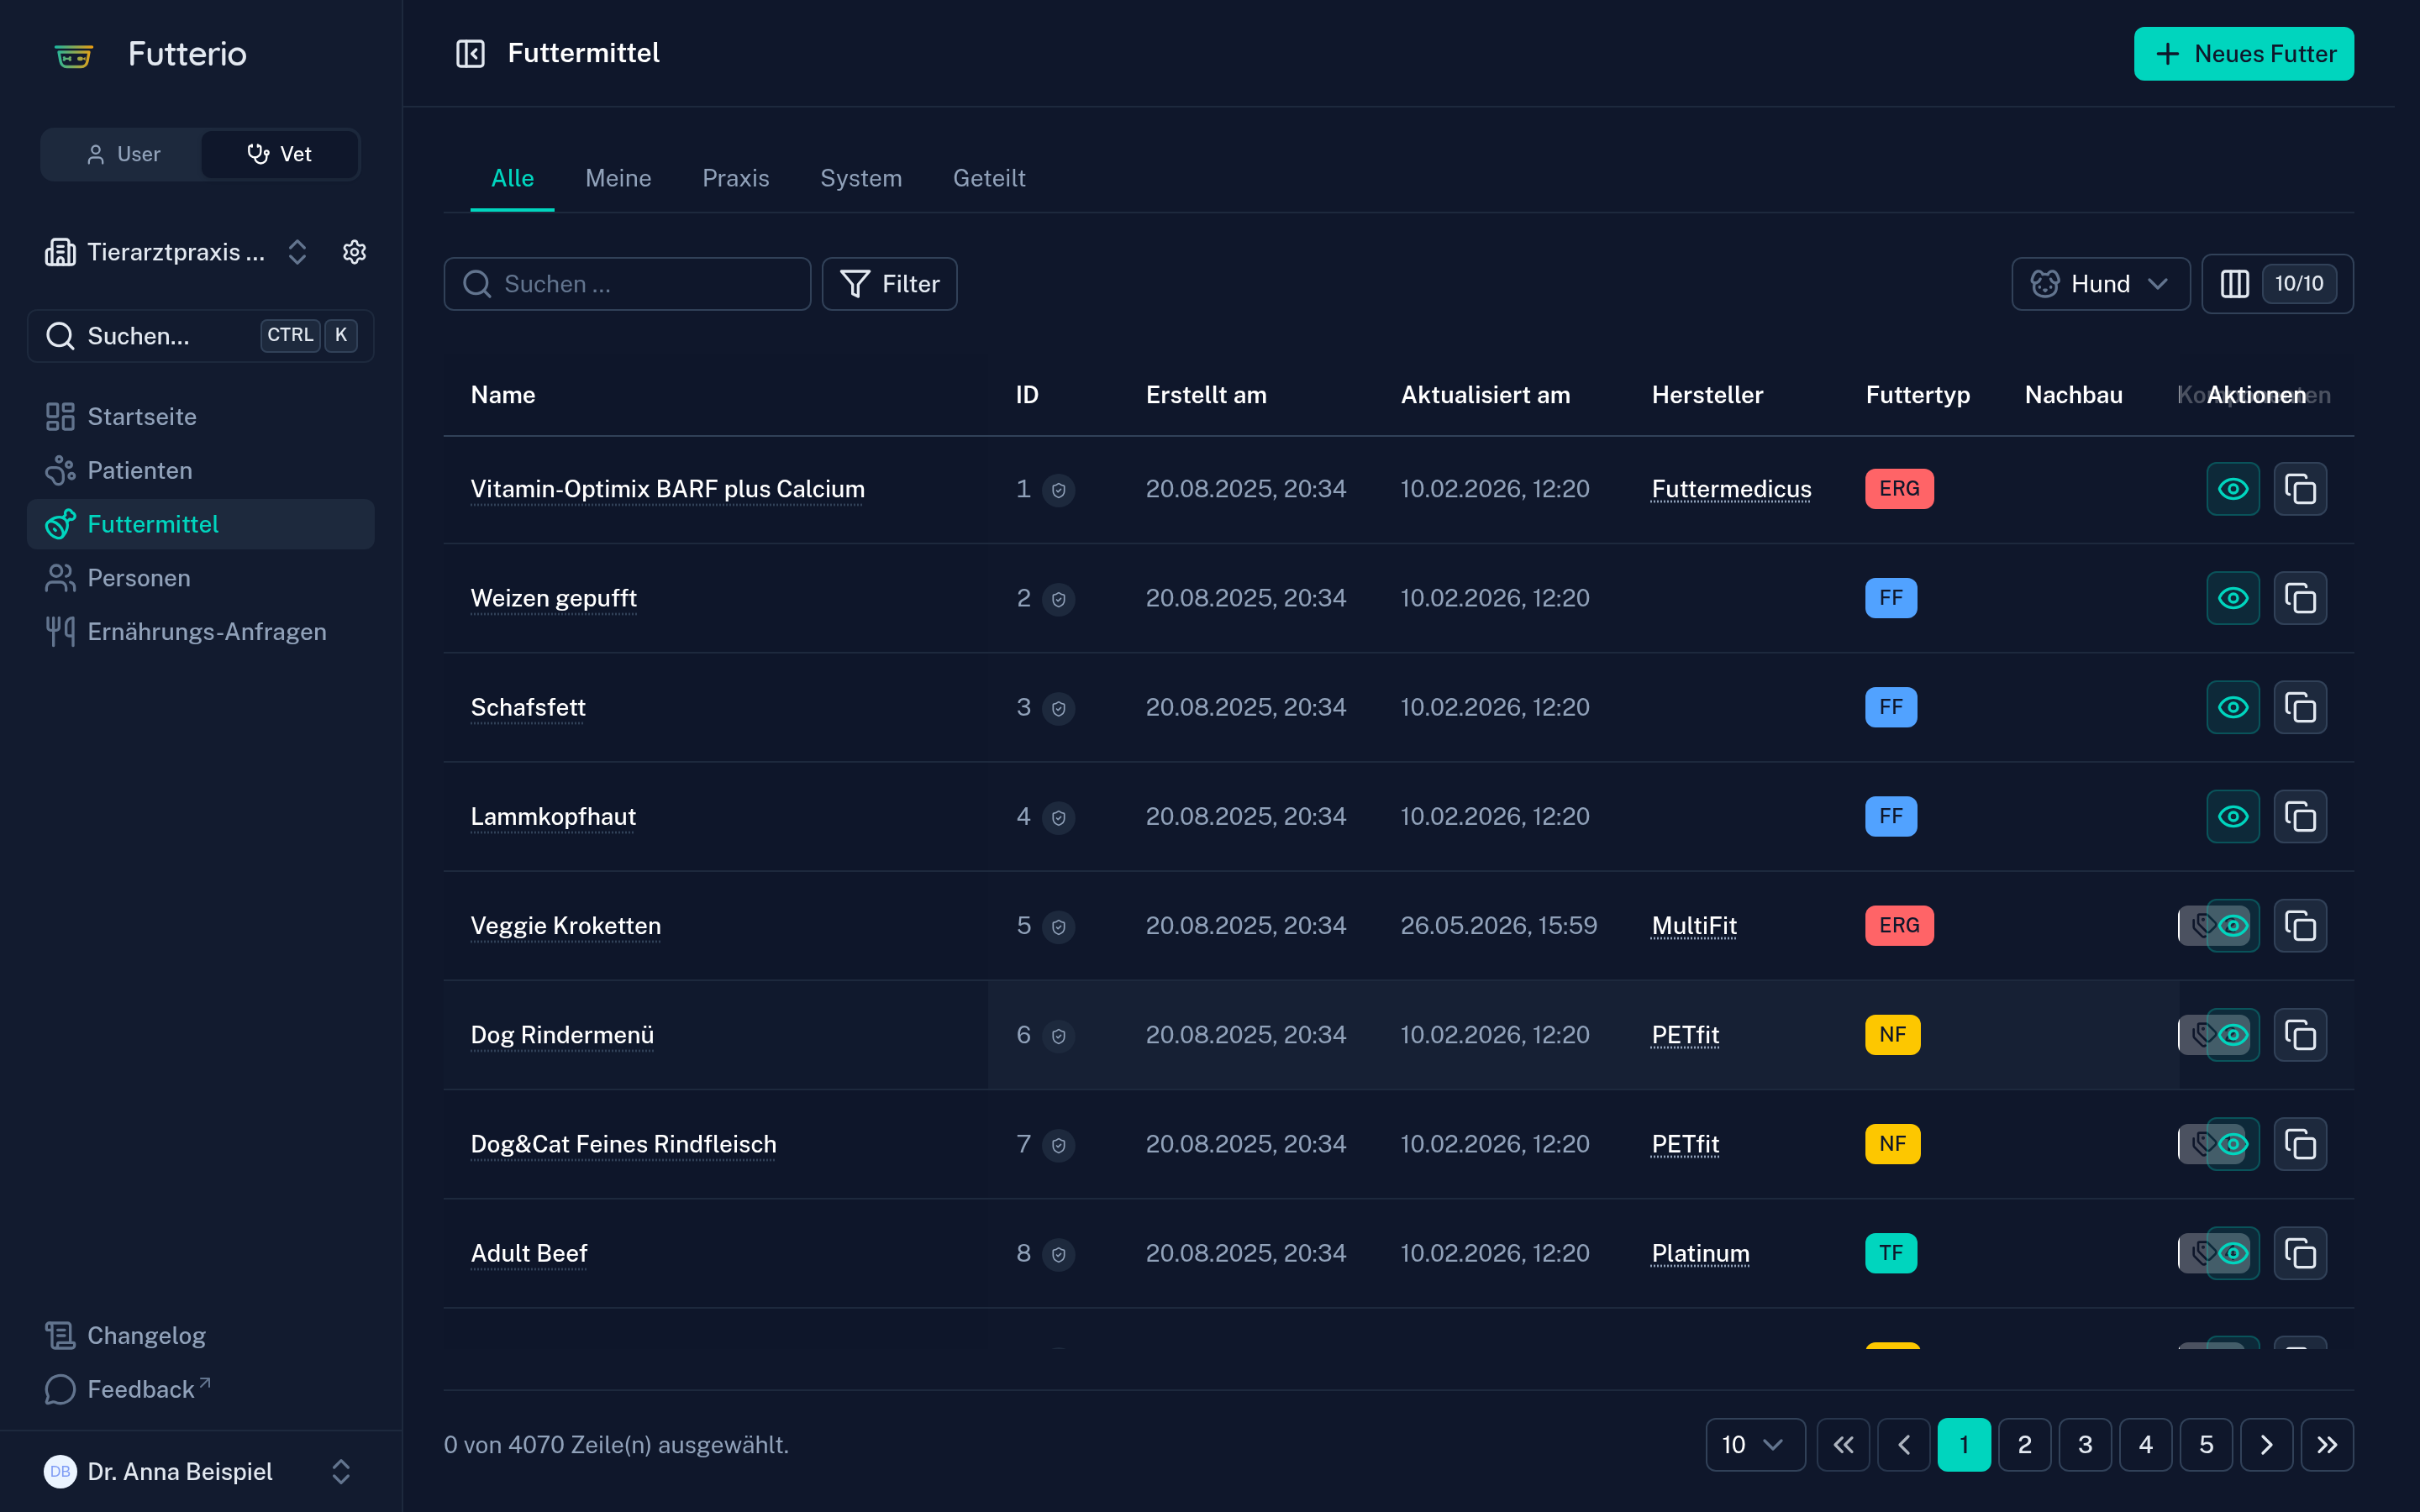Focus the Suchen feed search field
Screen dimensions: 2420x1512
[627, 284]
